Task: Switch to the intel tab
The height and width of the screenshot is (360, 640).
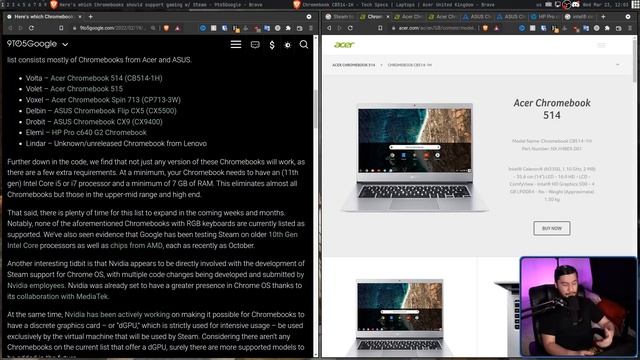Action: coord(580,17)
